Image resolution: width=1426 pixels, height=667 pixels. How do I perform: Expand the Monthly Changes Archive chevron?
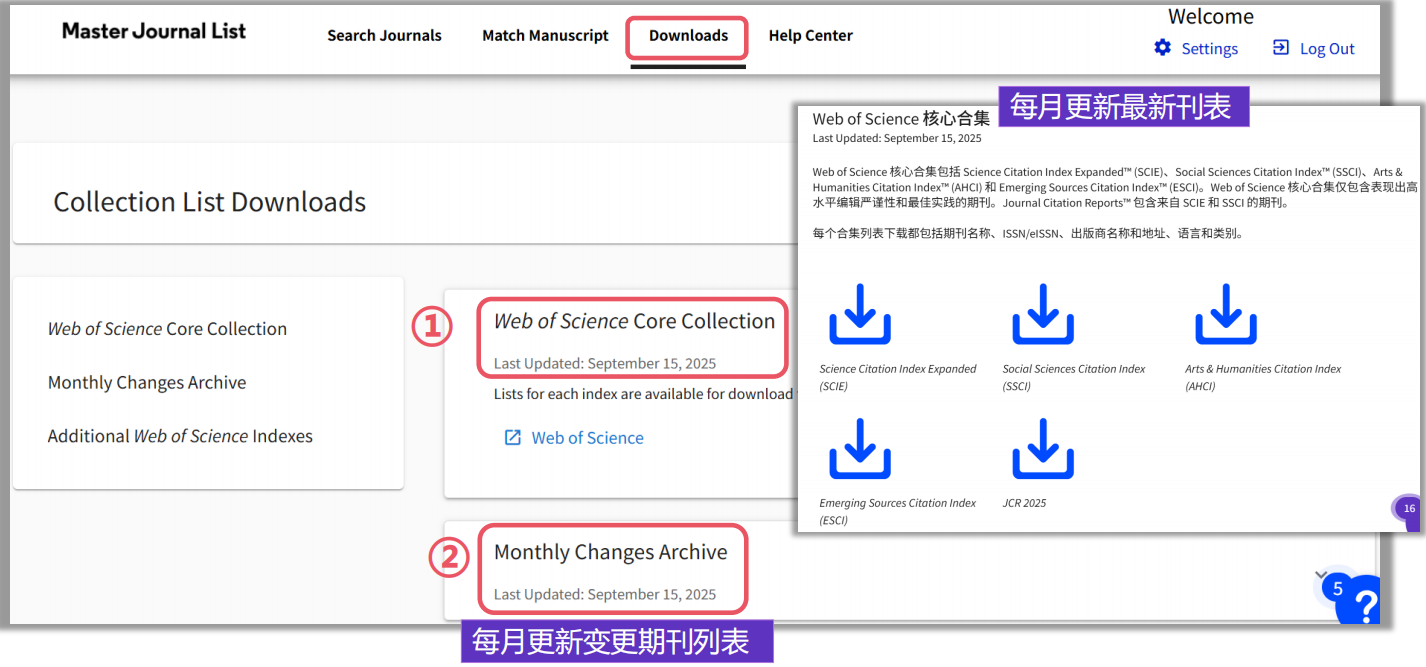coord(1321,575)
